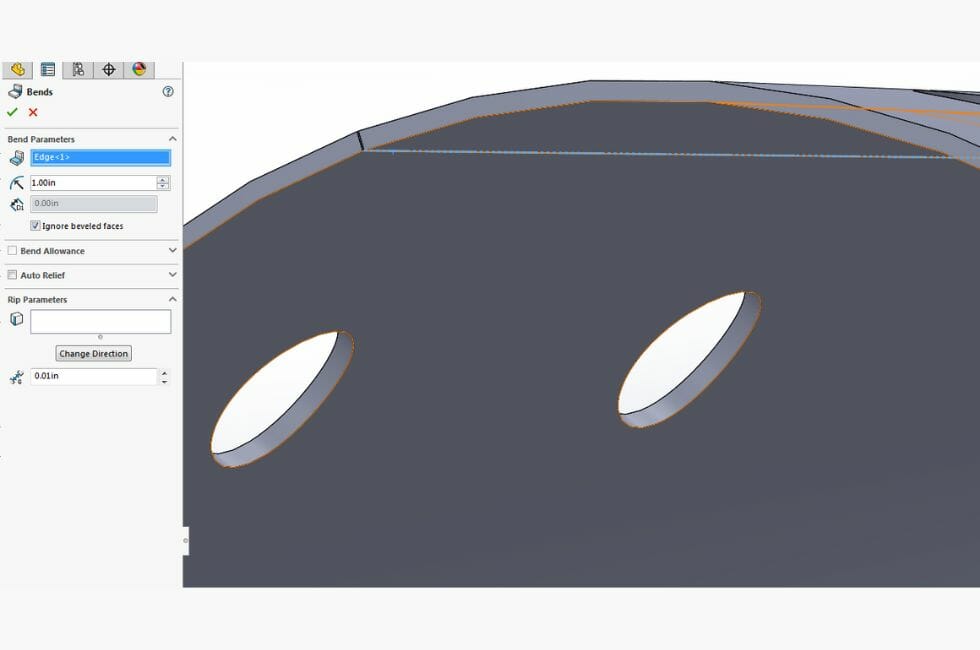980x650 pixels.
Task: Enable the Auto Relief checkbox
Action: [x=11, y=274]
